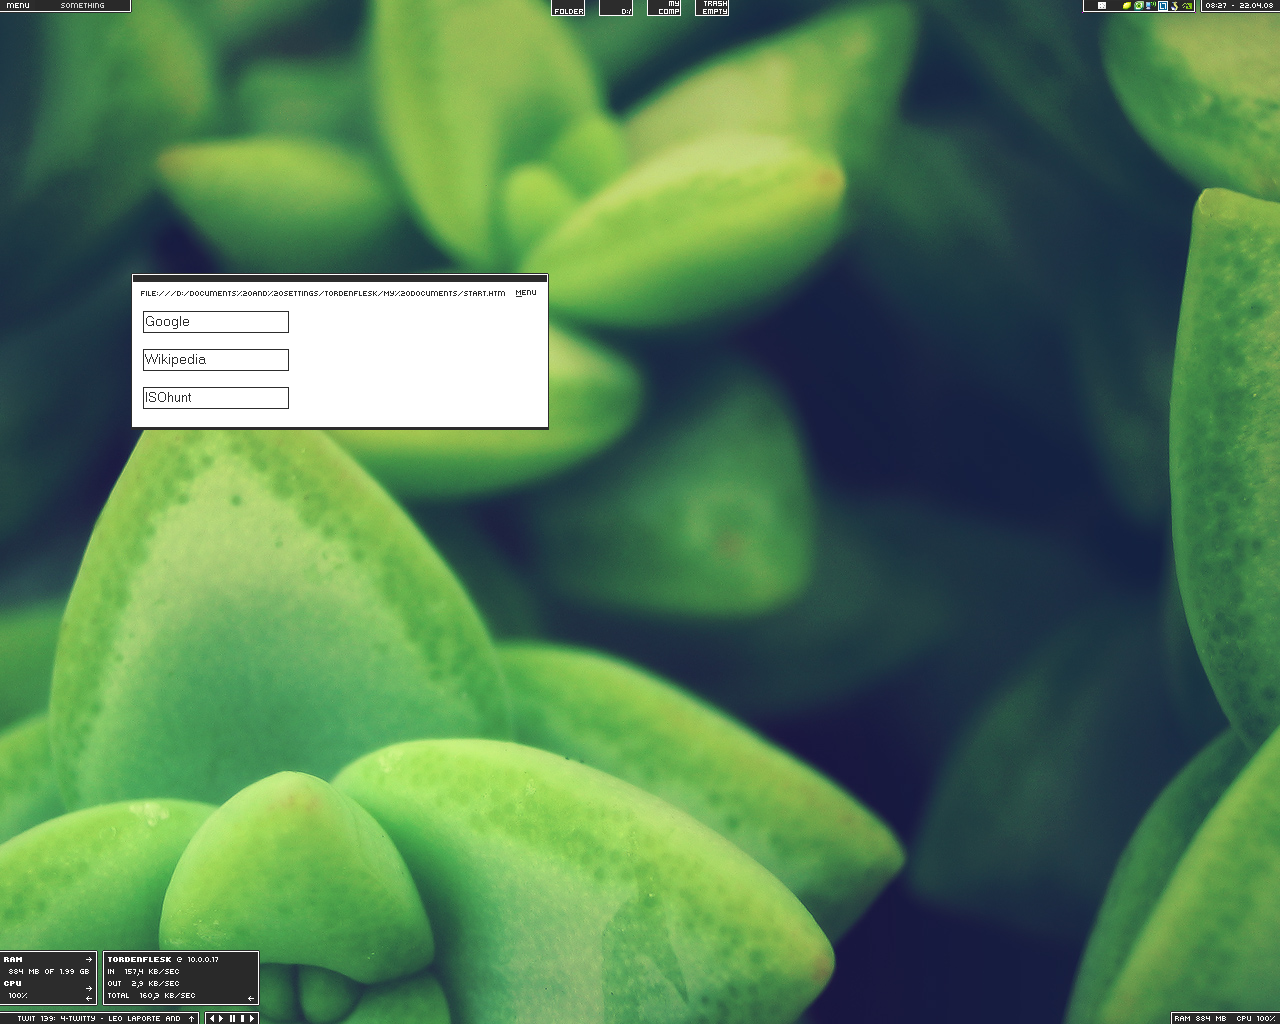Stop playback with the stop button
The image size is (1280, 1024).
pyautogui.click(x=242, y=1019)
